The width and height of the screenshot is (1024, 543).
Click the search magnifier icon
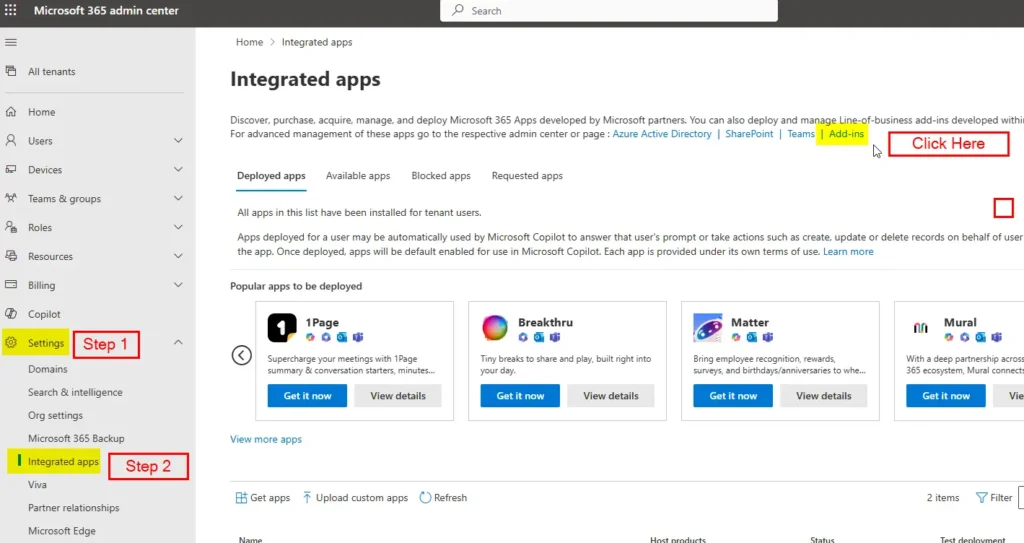[458, 10]
